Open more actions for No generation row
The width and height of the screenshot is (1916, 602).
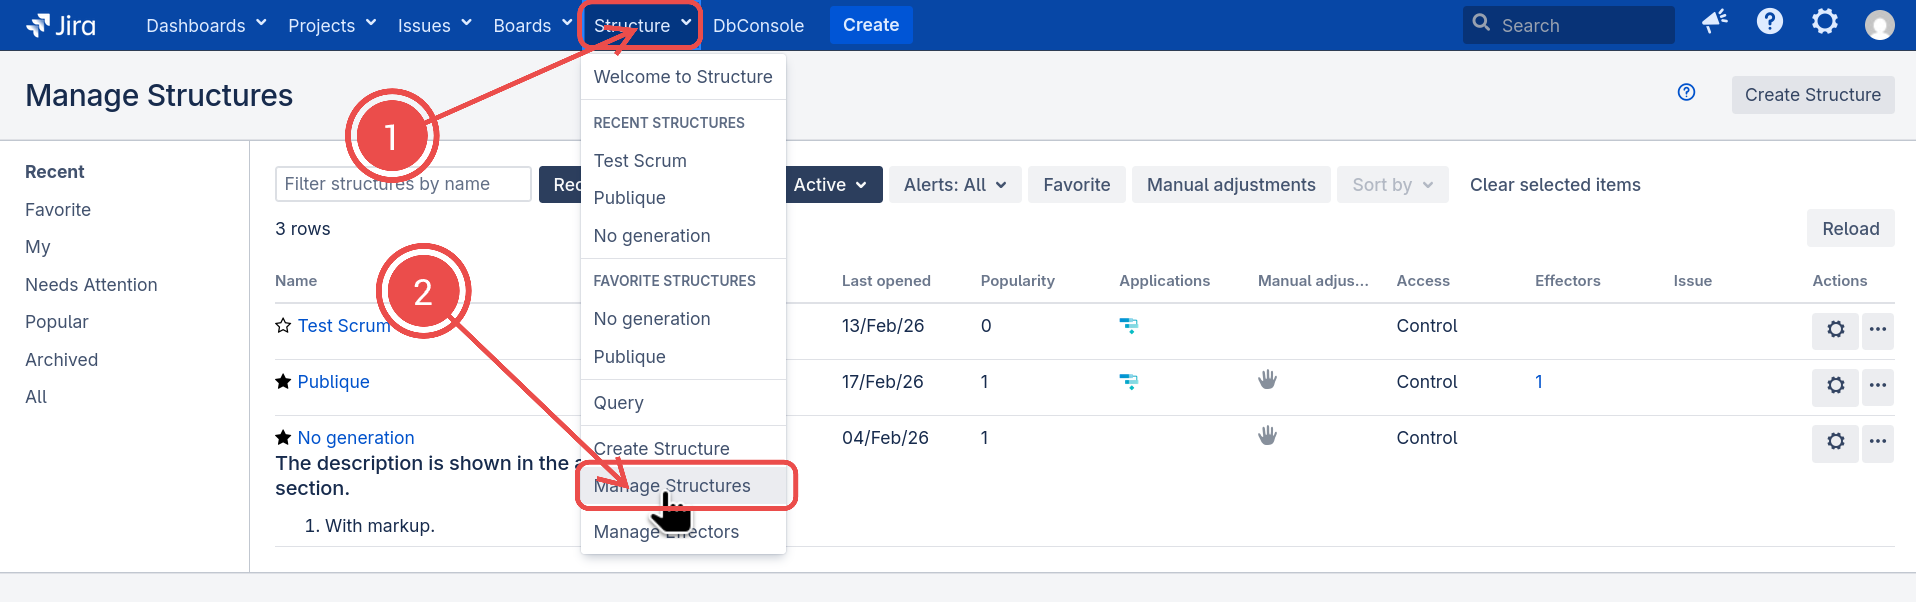[x=1878, y=442]
